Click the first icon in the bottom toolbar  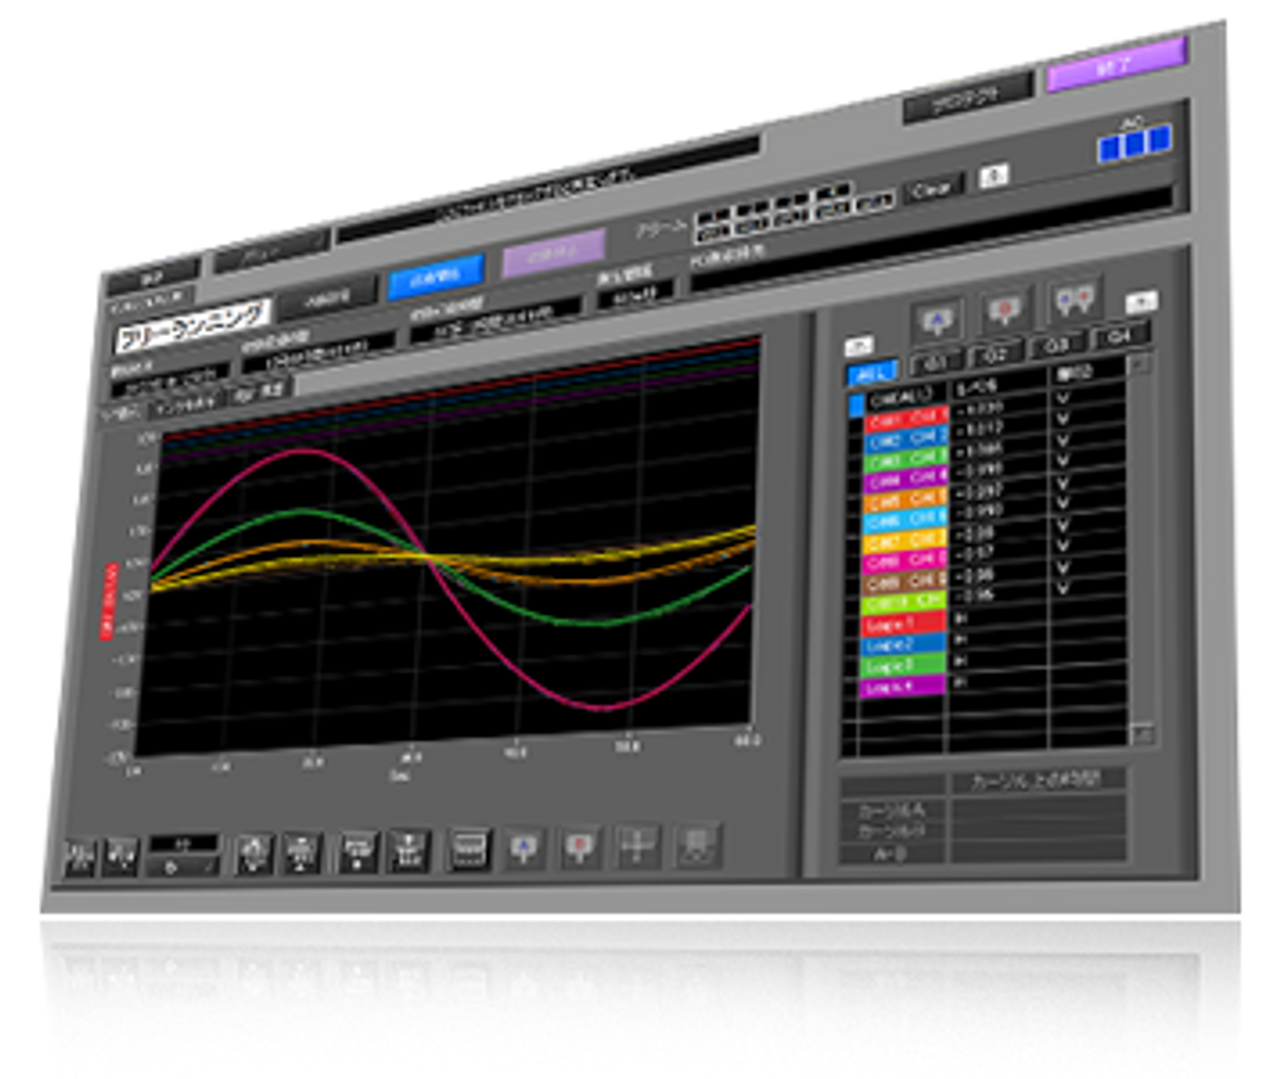click(81, 857)
